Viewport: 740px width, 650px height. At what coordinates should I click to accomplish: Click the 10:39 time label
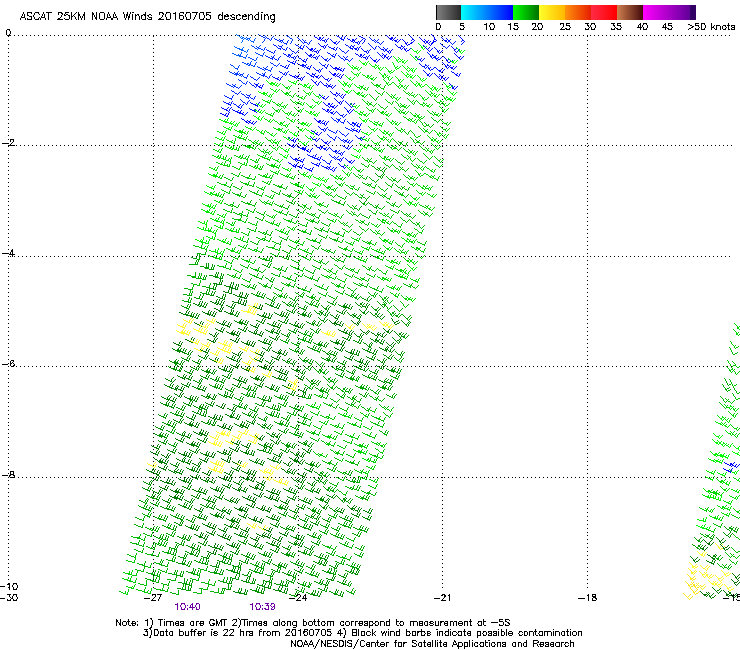(x=262, y=607)
